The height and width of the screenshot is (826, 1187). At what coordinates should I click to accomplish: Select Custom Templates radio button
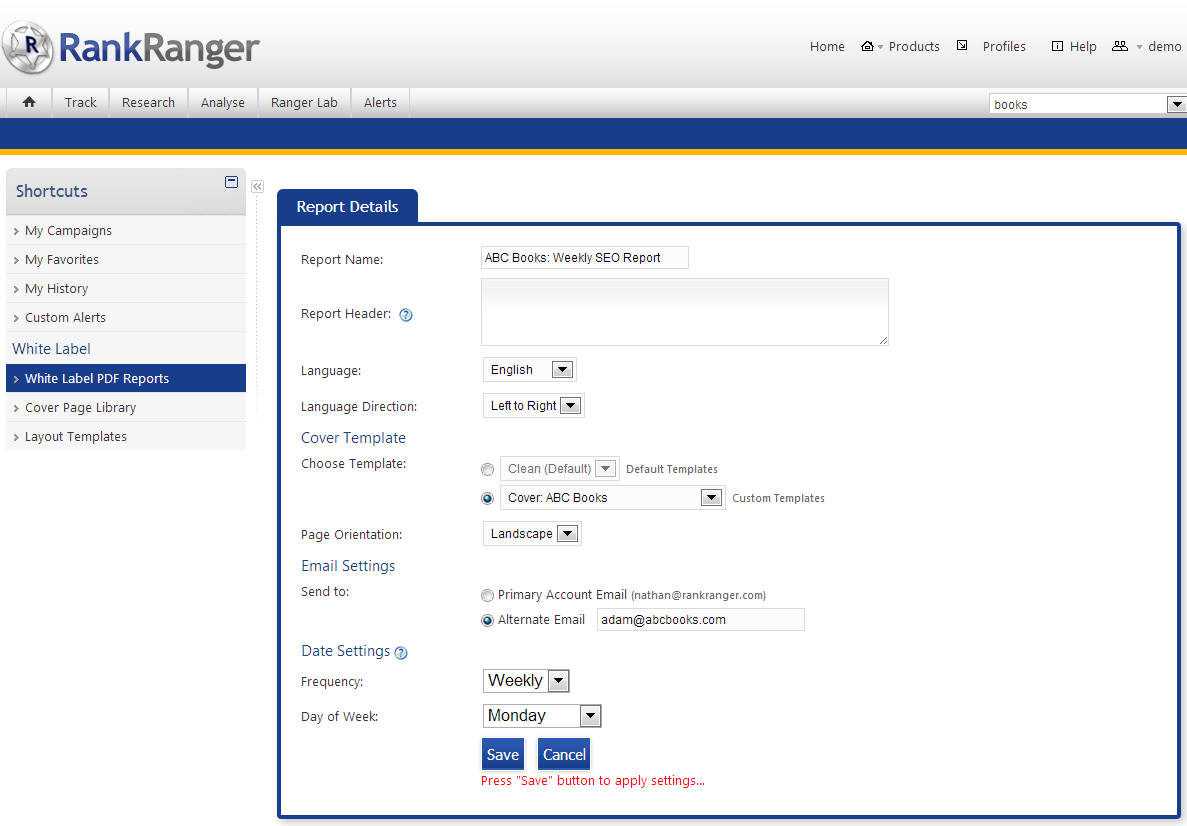[x=488, y=498]
